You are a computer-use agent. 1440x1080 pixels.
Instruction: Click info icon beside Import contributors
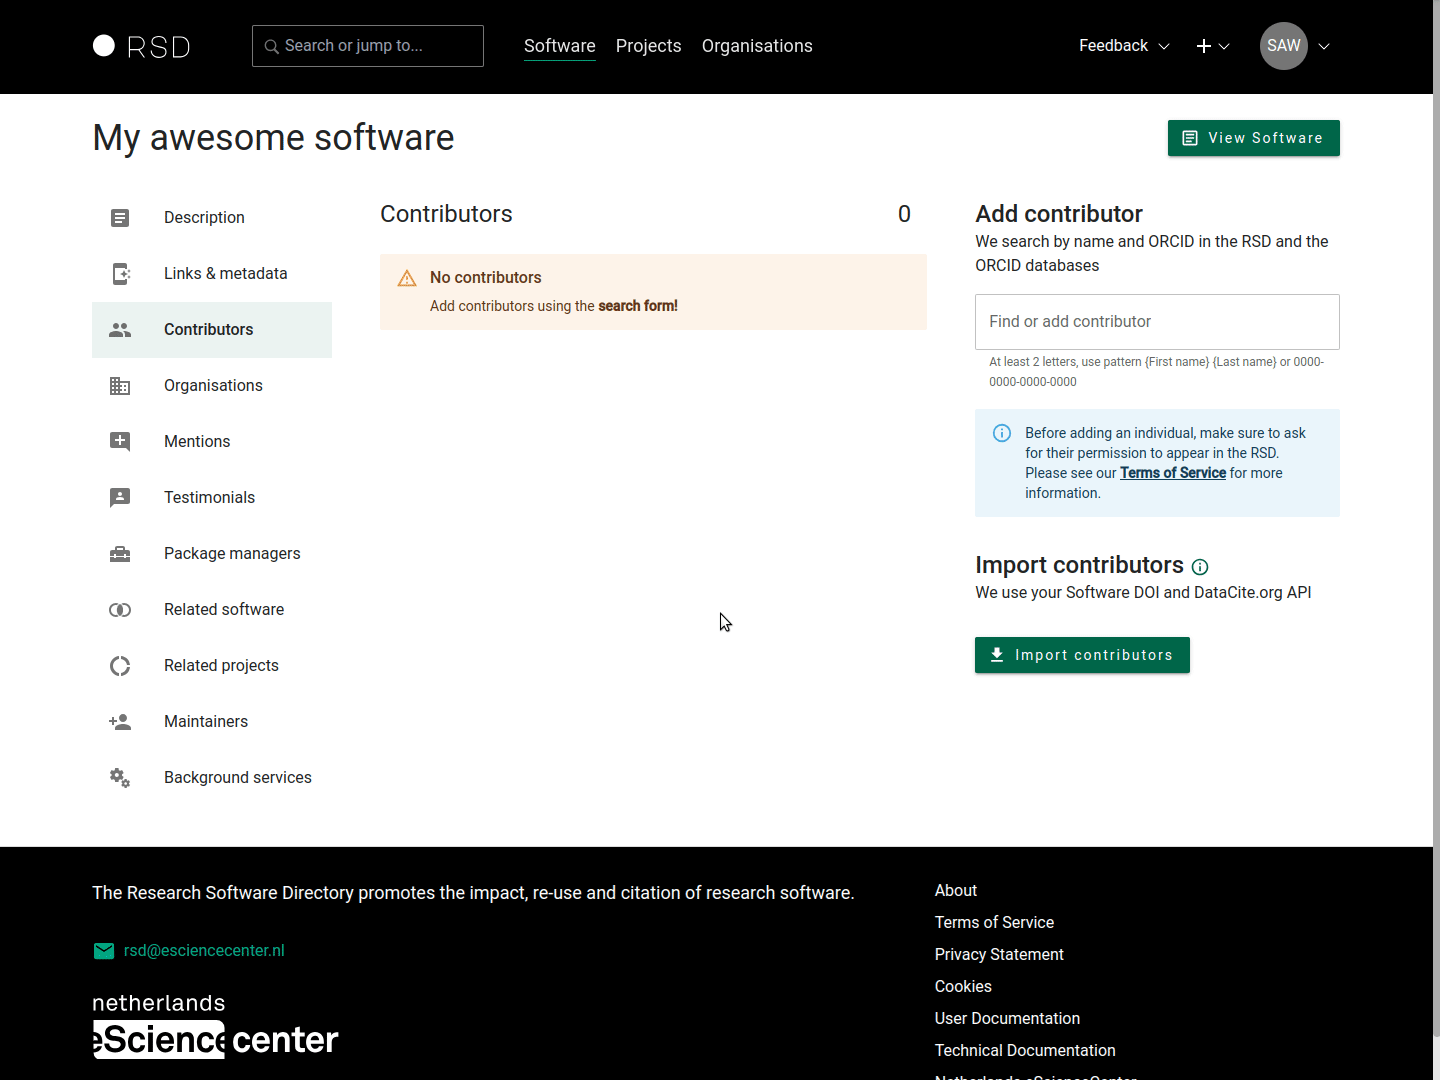(1200, 567)
